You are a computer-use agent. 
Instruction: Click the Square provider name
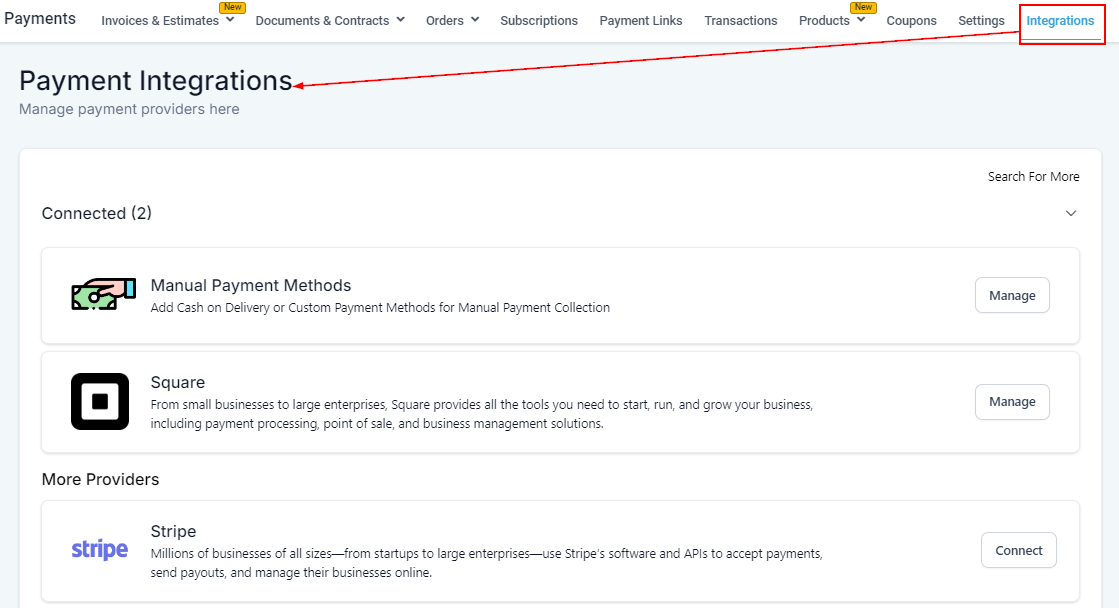[x=178, y=382]
